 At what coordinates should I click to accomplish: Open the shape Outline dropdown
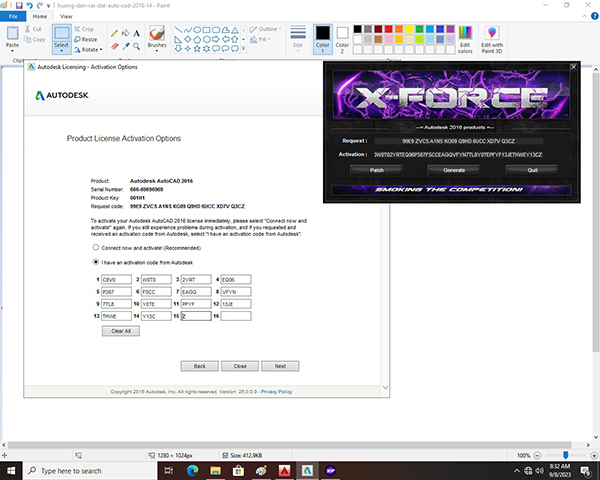(x=266, y=29)
